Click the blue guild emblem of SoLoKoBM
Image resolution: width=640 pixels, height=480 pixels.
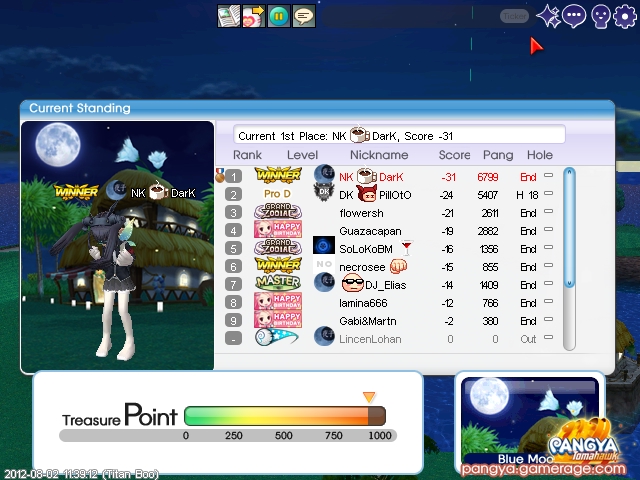coord(324,246)
